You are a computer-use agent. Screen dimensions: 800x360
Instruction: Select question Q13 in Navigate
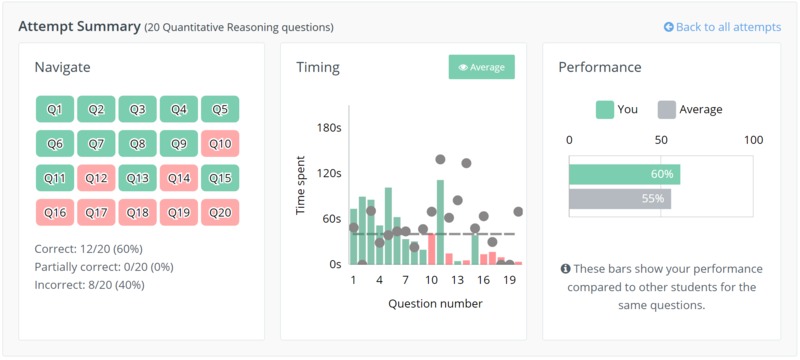click(x=138, y=178)
